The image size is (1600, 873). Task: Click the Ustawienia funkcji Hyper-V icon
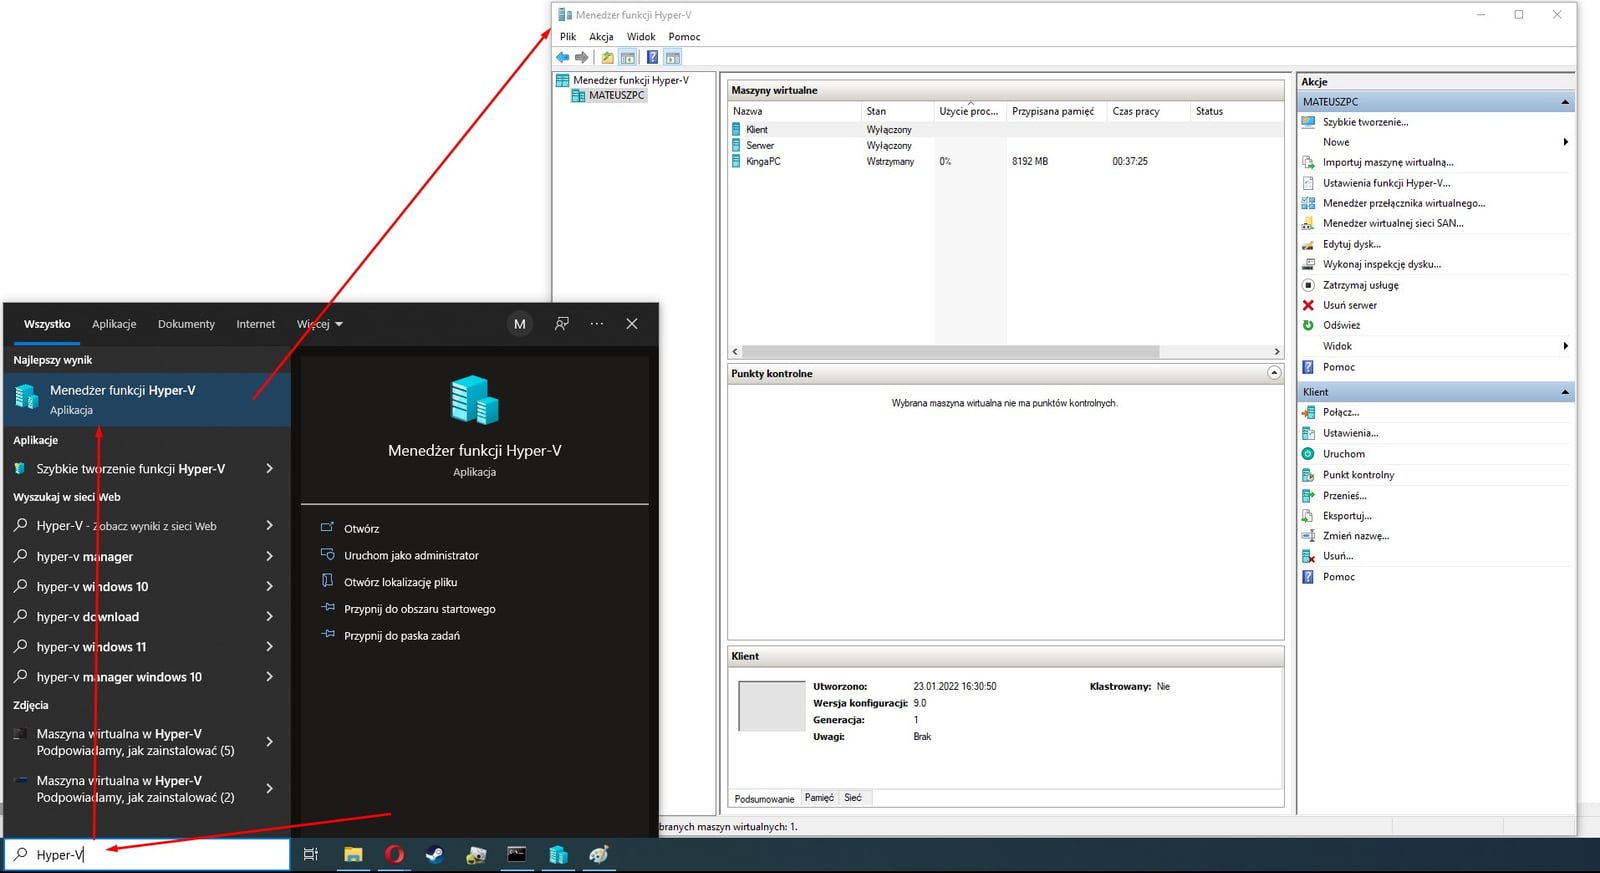[x=1308, y=183]
